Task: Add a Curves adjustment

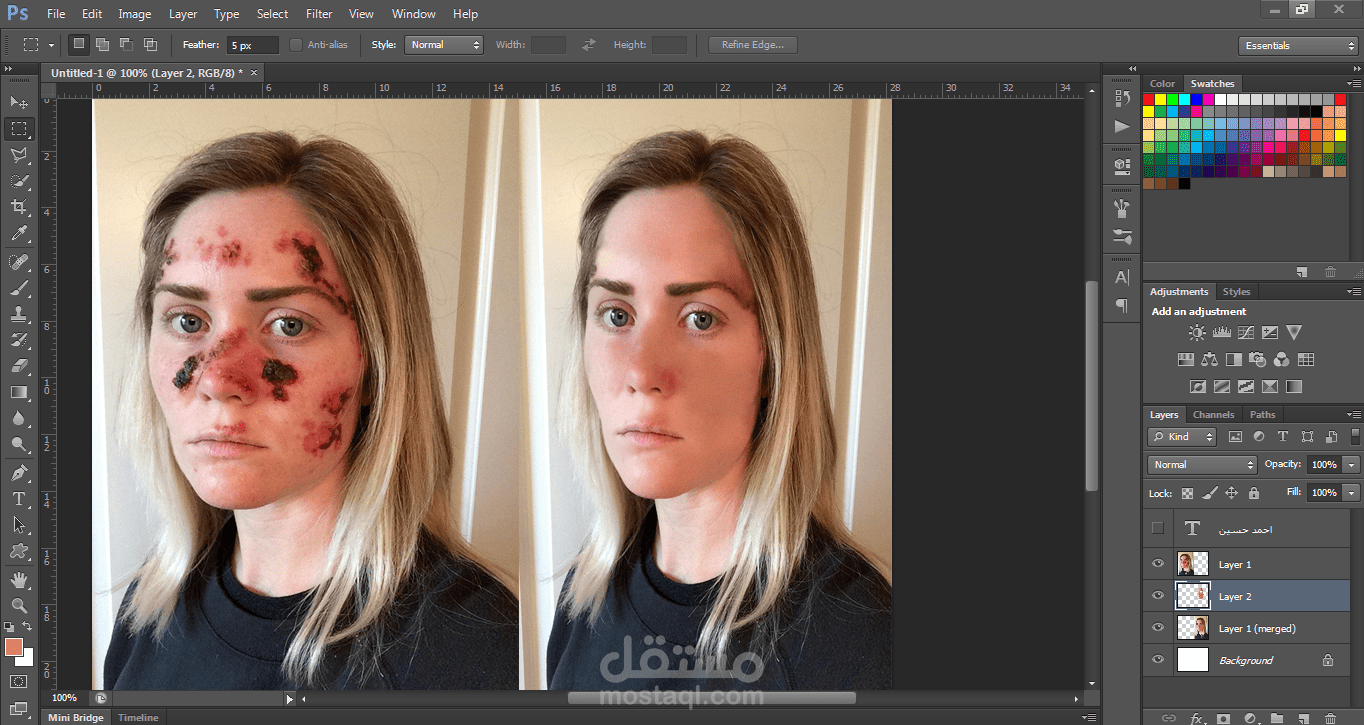Action: tap(1245, 332)
